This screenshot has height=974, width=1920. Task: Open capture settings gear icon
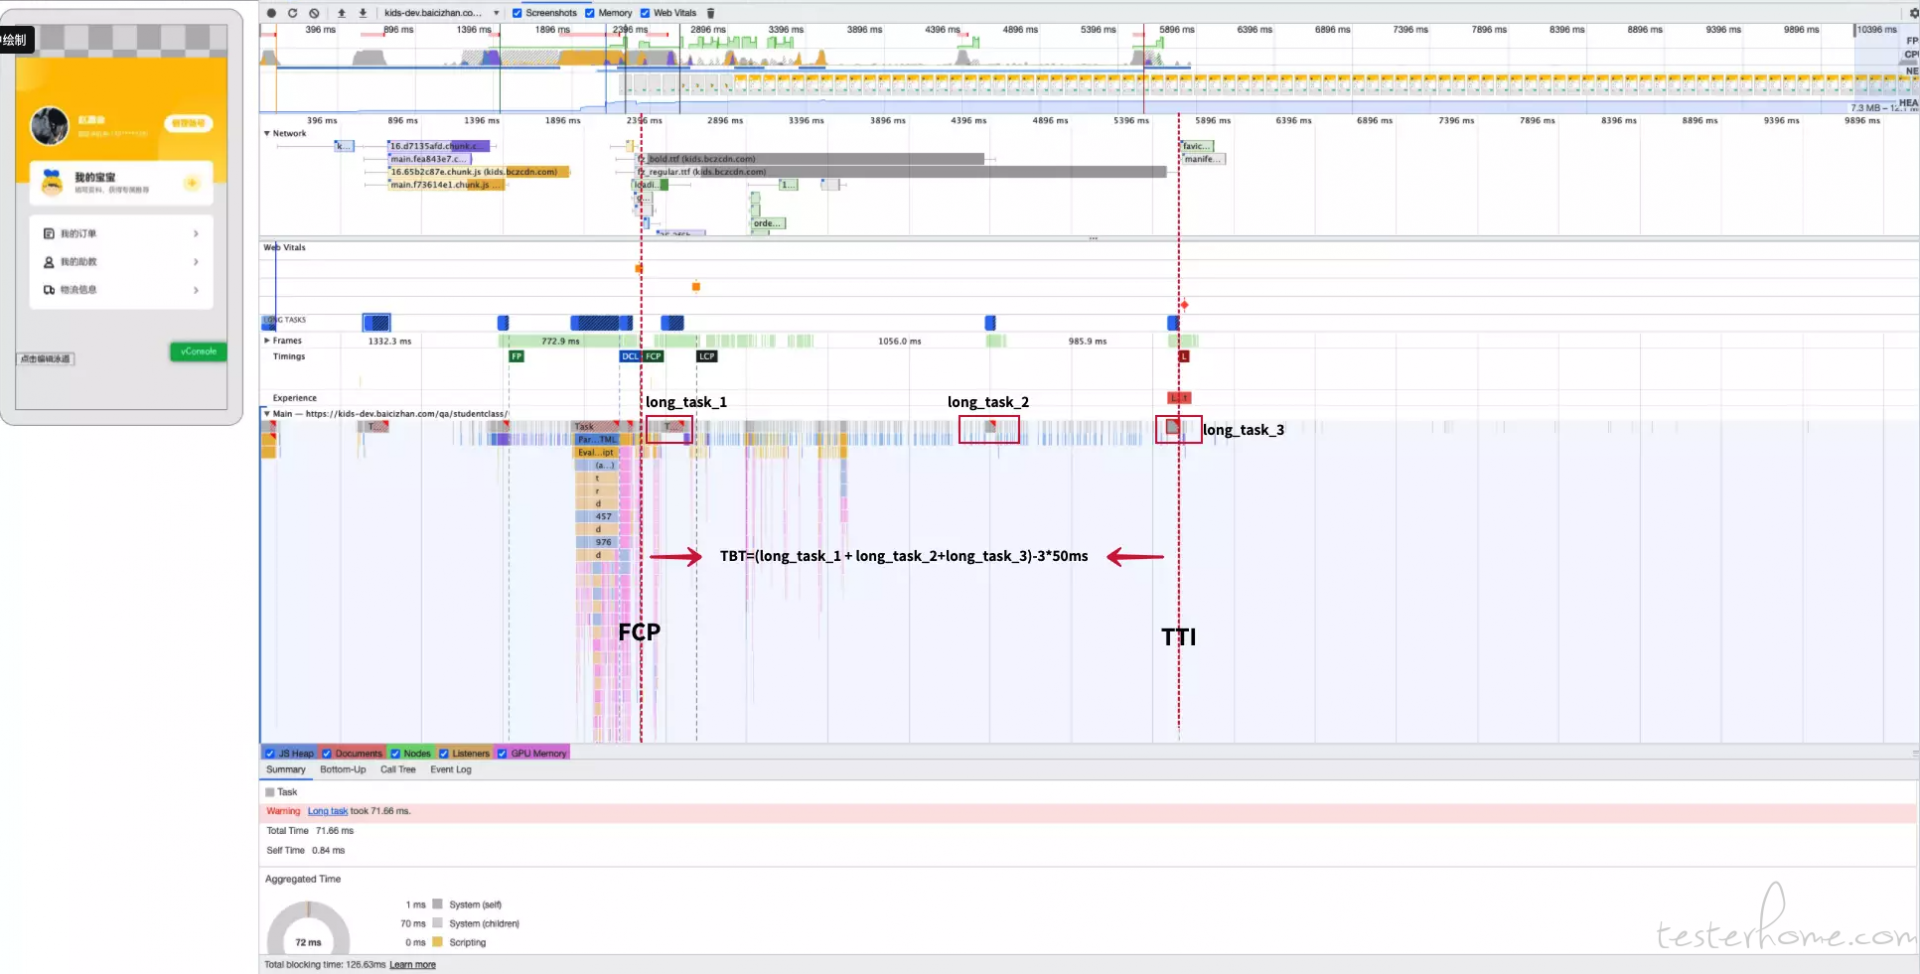click(1914, 13)
